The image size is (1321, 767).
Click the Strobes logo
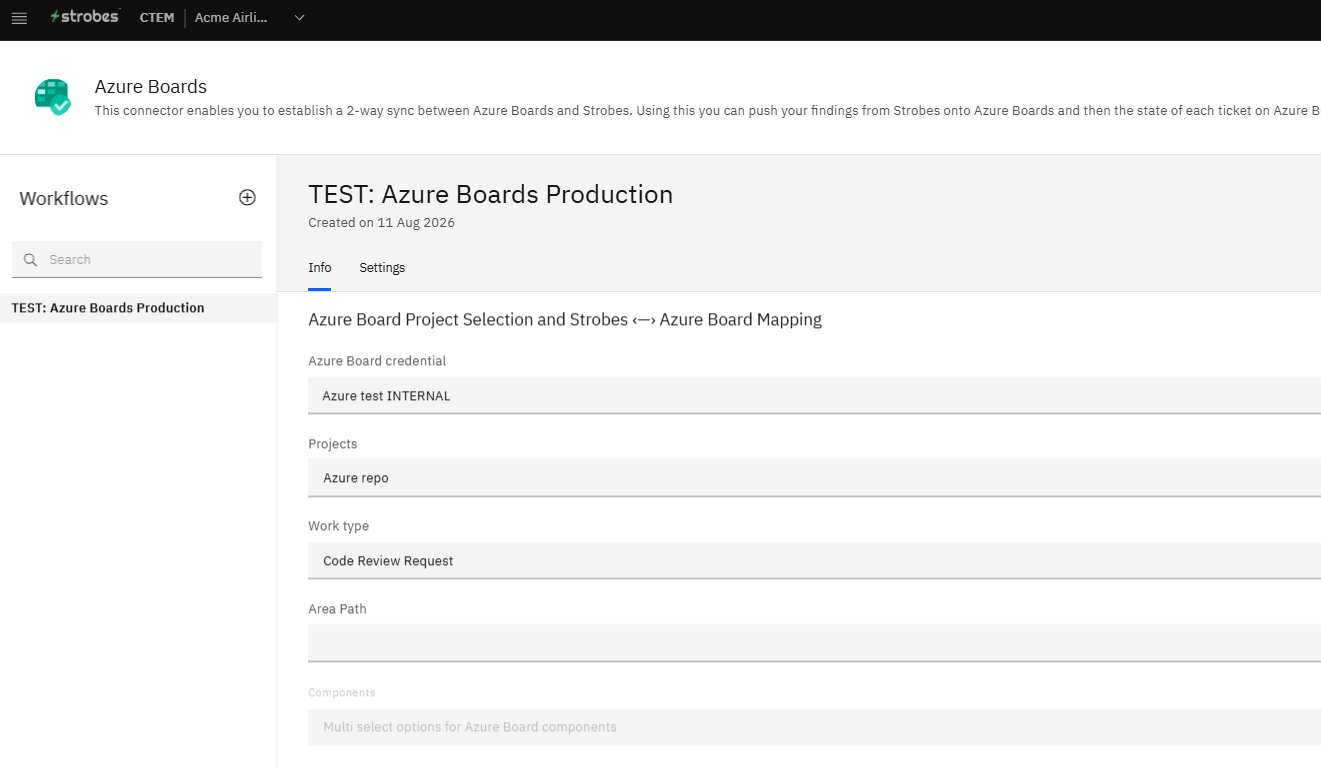click(85, 17)
